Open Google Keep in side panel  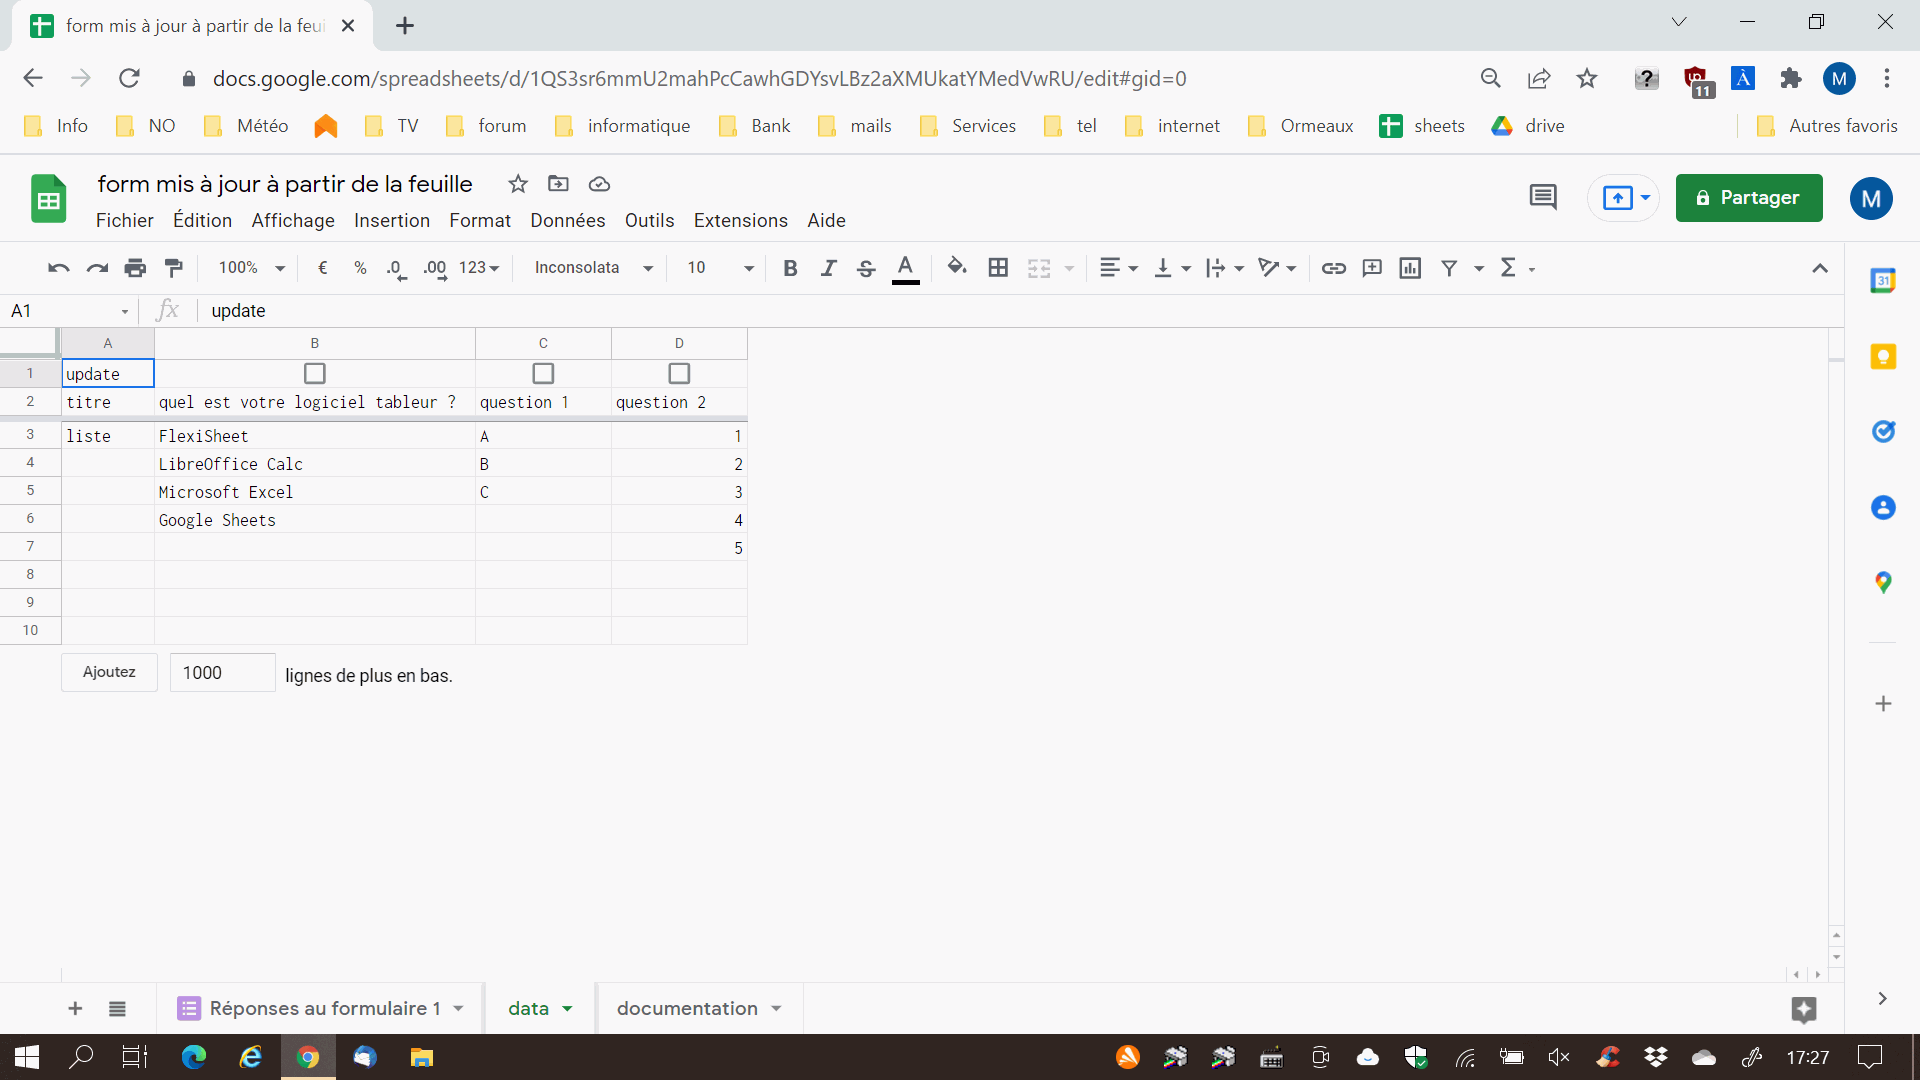pyautogui.click(x=1883, y=357)
